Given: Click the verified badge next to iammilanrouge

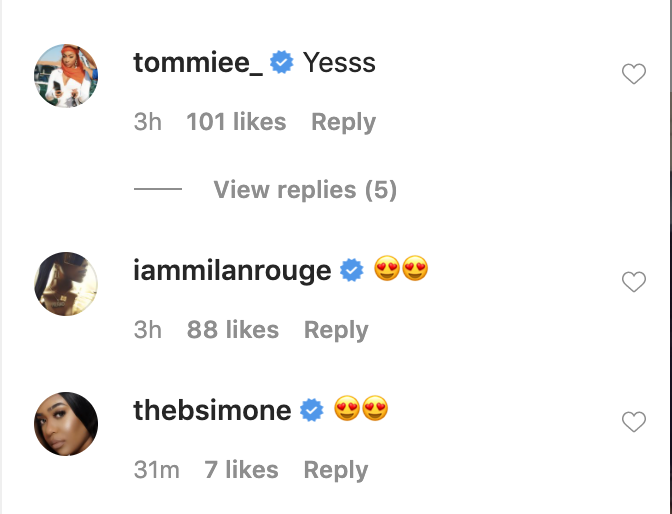Looking at the screenshot, I should point(351,270).
